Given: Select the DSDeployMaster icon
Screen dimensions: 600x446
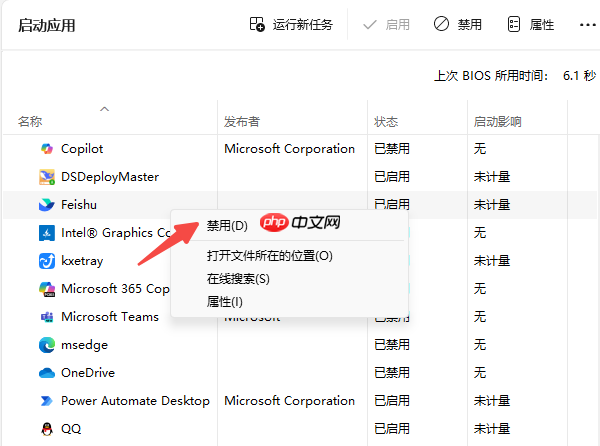Looking at the screenshot, I should click(46, 177).
